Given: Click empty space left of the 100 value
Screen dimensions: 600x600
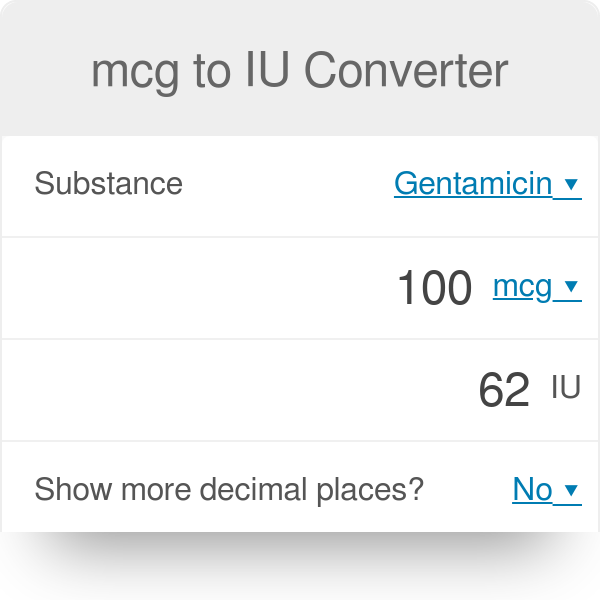Looking at the screenshot, I should coord(200,289).
